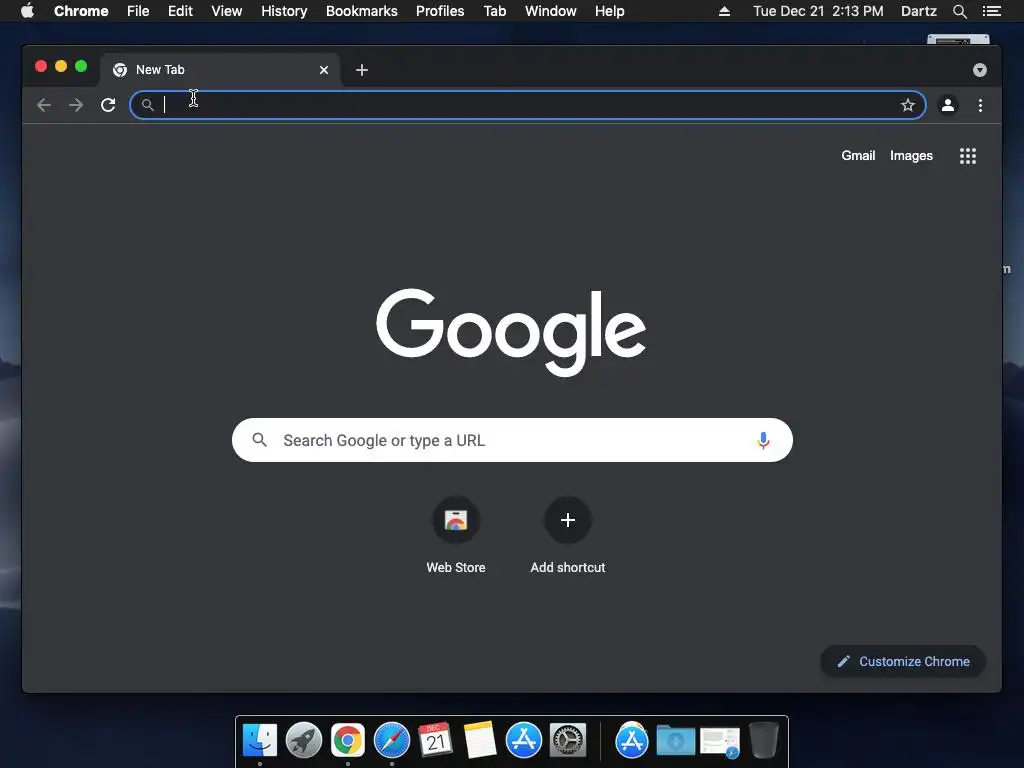The image size is (1024, 768).
Task: Open System Preferences from the Dock
Action: 568,741
